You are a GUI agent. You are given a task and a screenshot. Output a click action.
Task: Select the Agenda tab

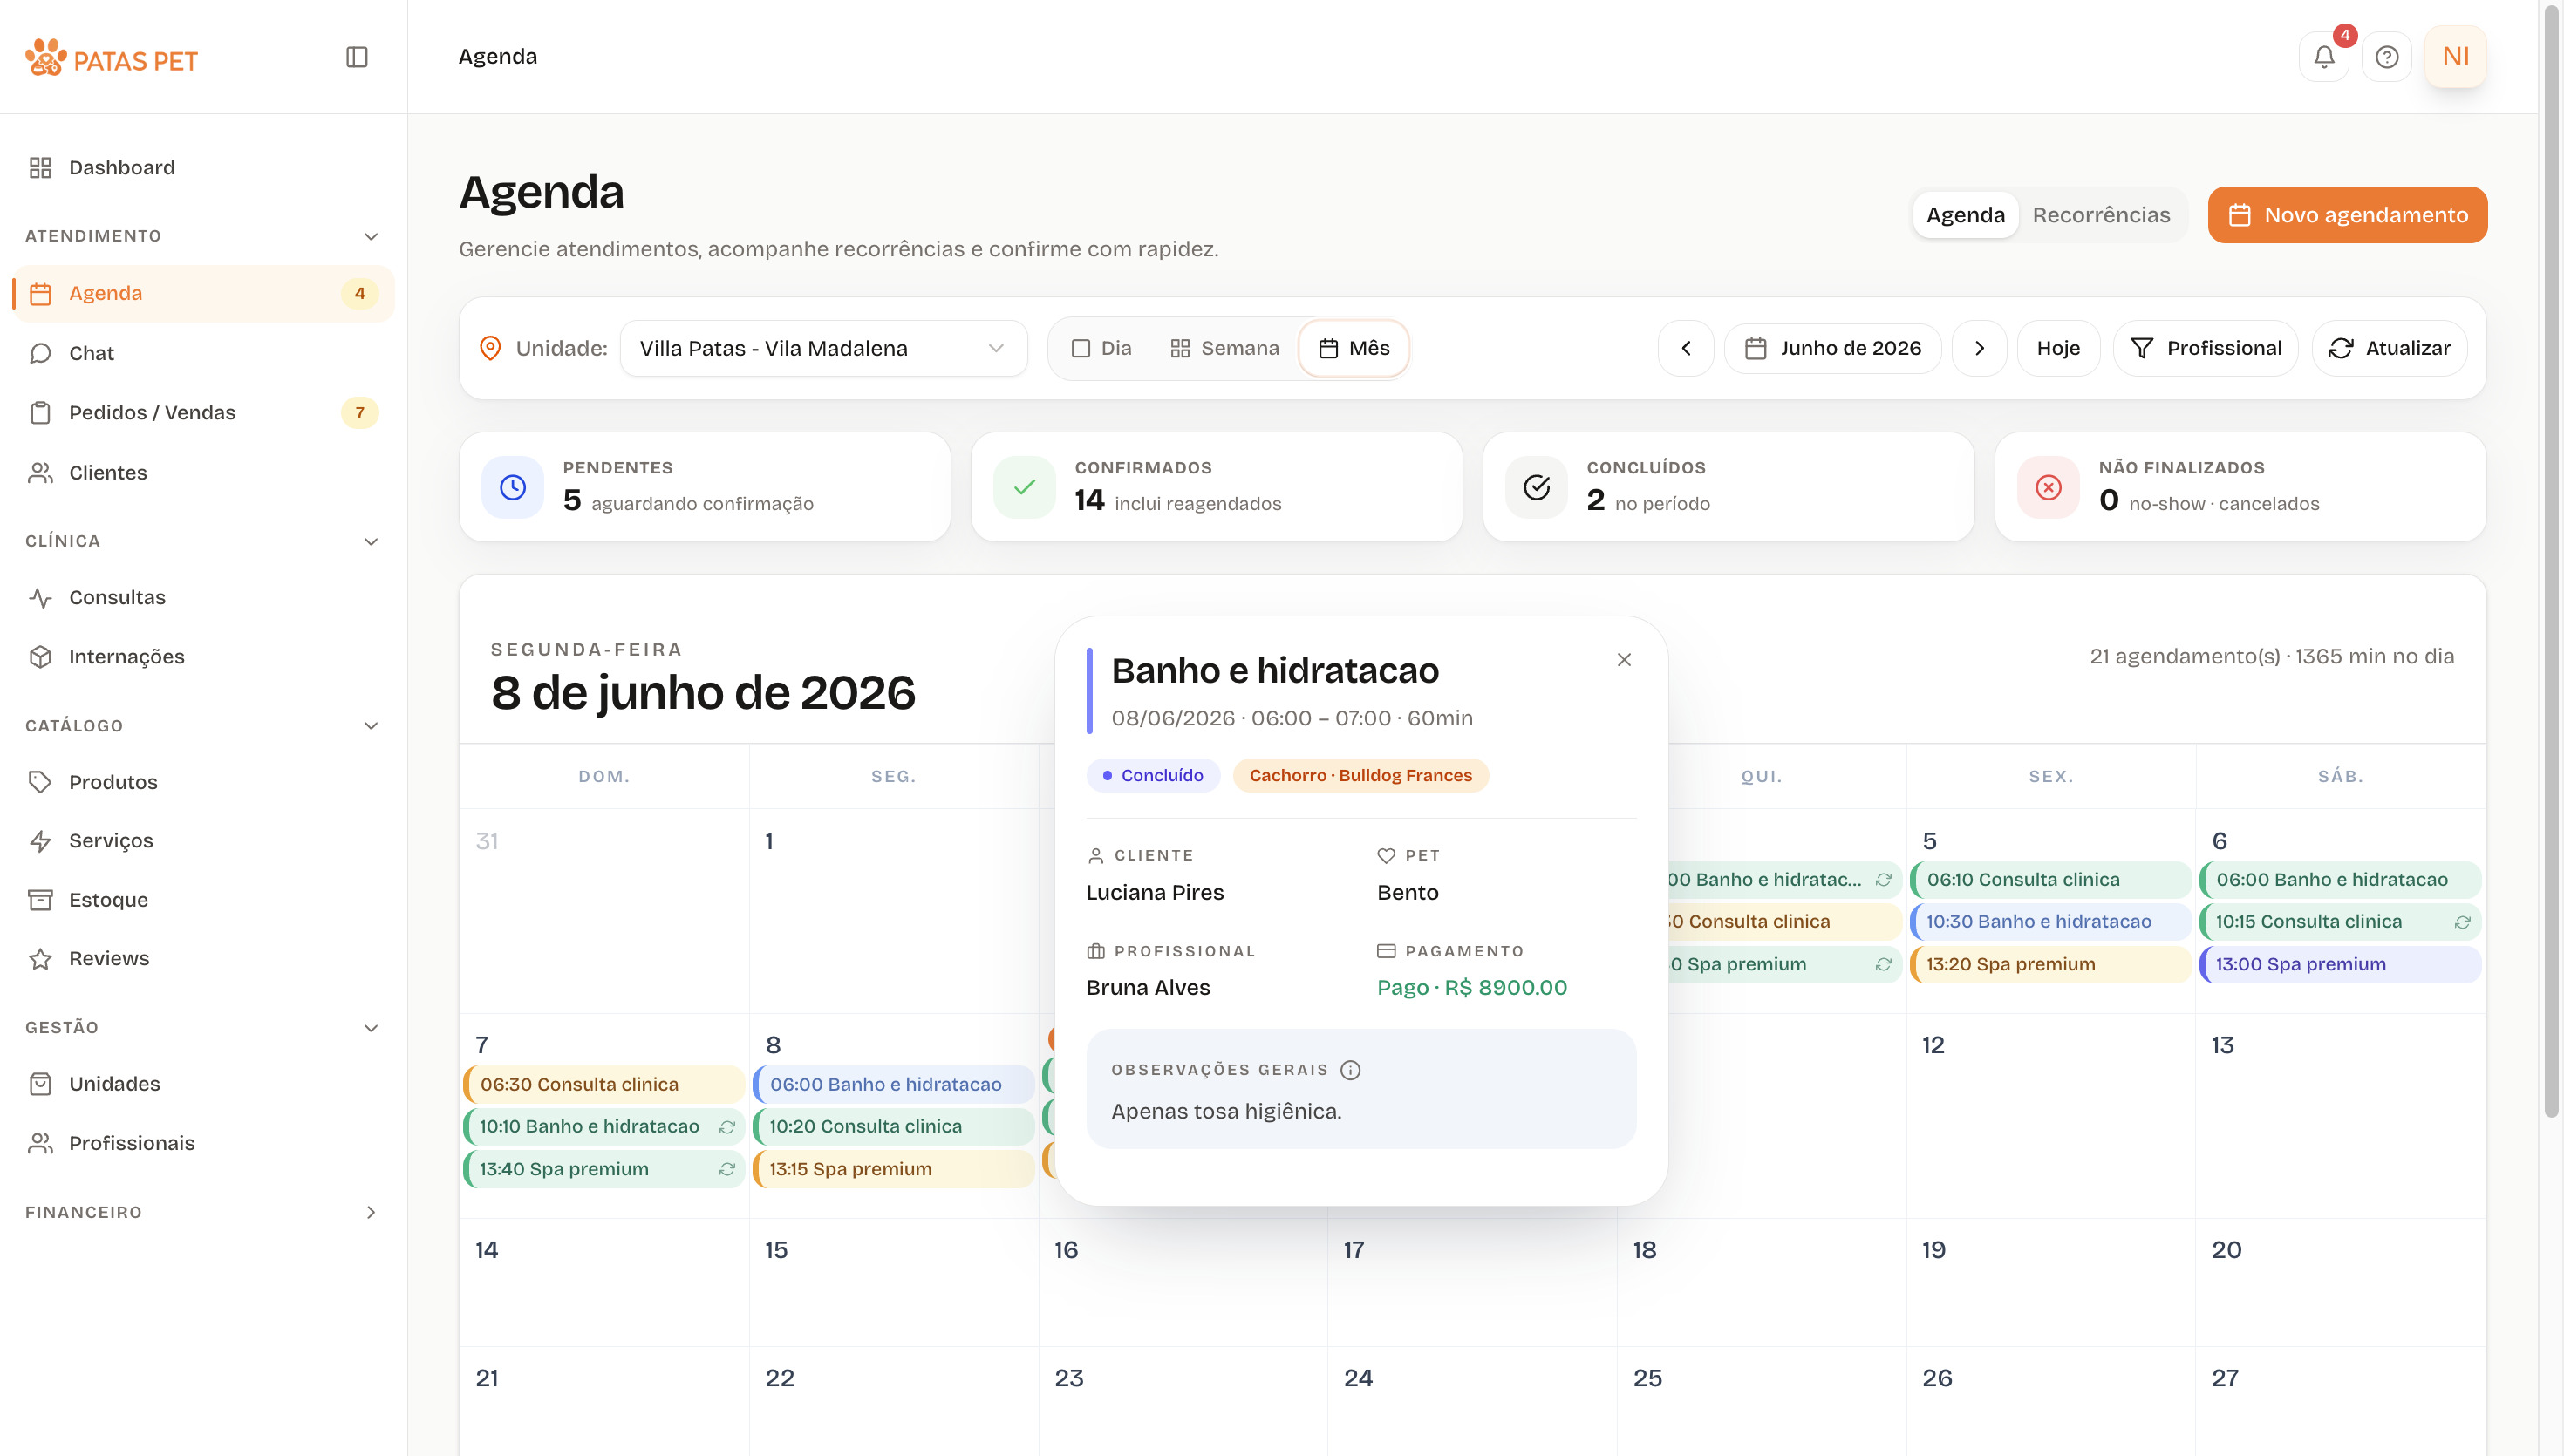pos(1965,215)
